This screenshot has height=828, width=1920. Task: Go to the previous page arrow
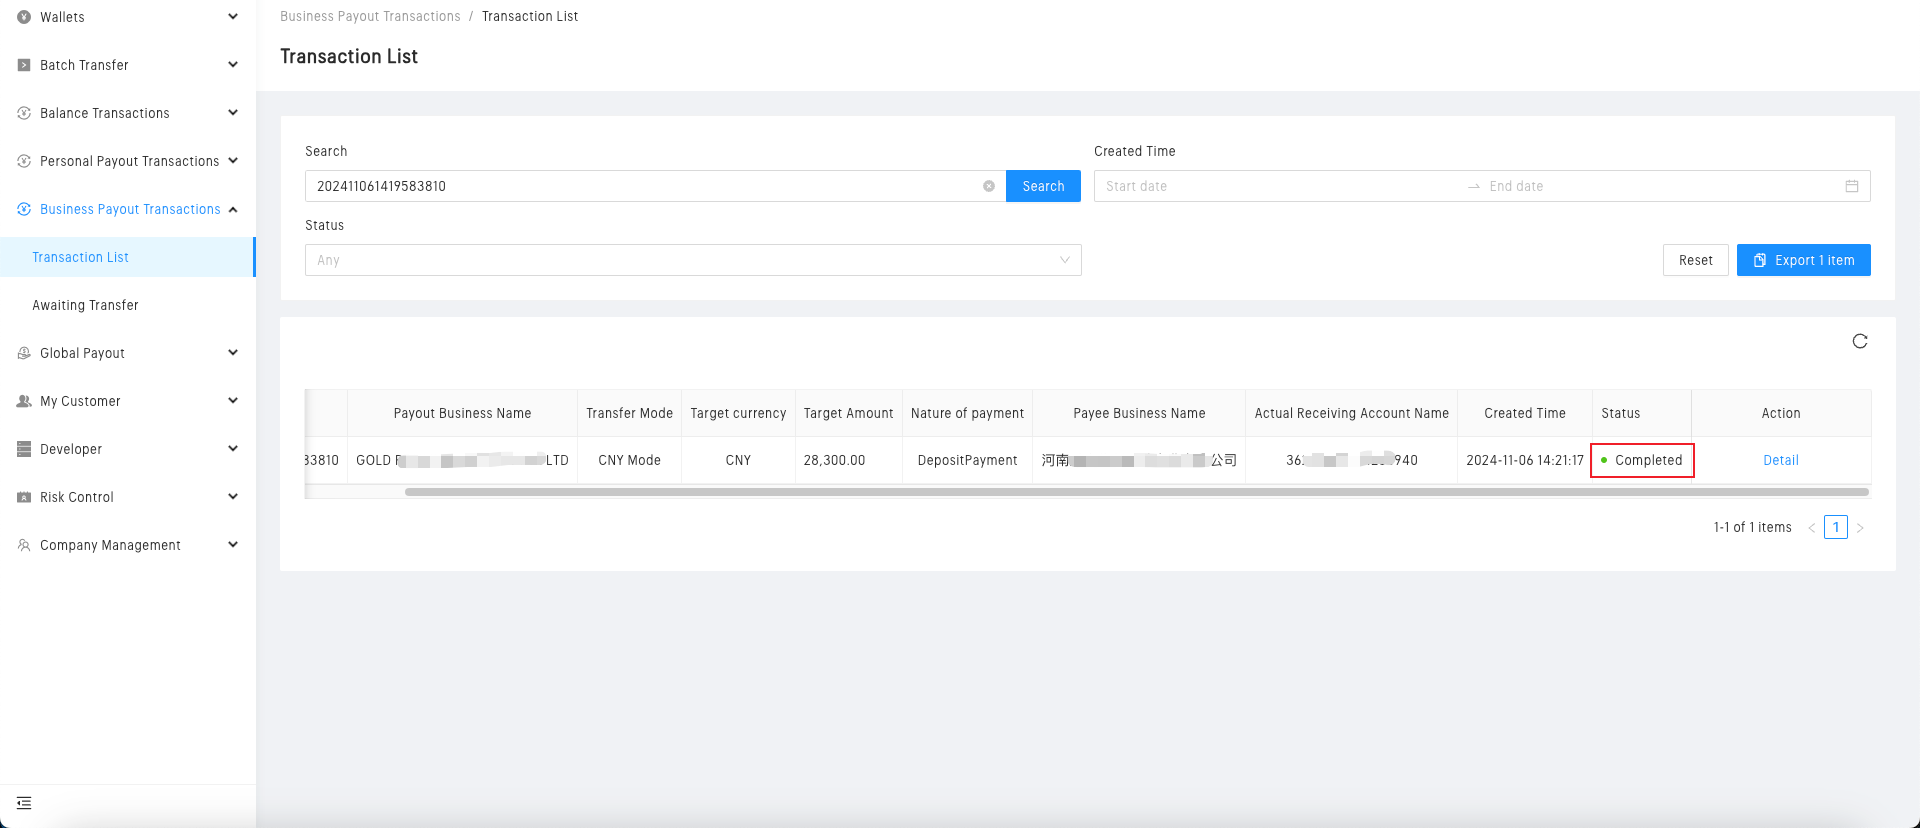tap(1812, 528)
